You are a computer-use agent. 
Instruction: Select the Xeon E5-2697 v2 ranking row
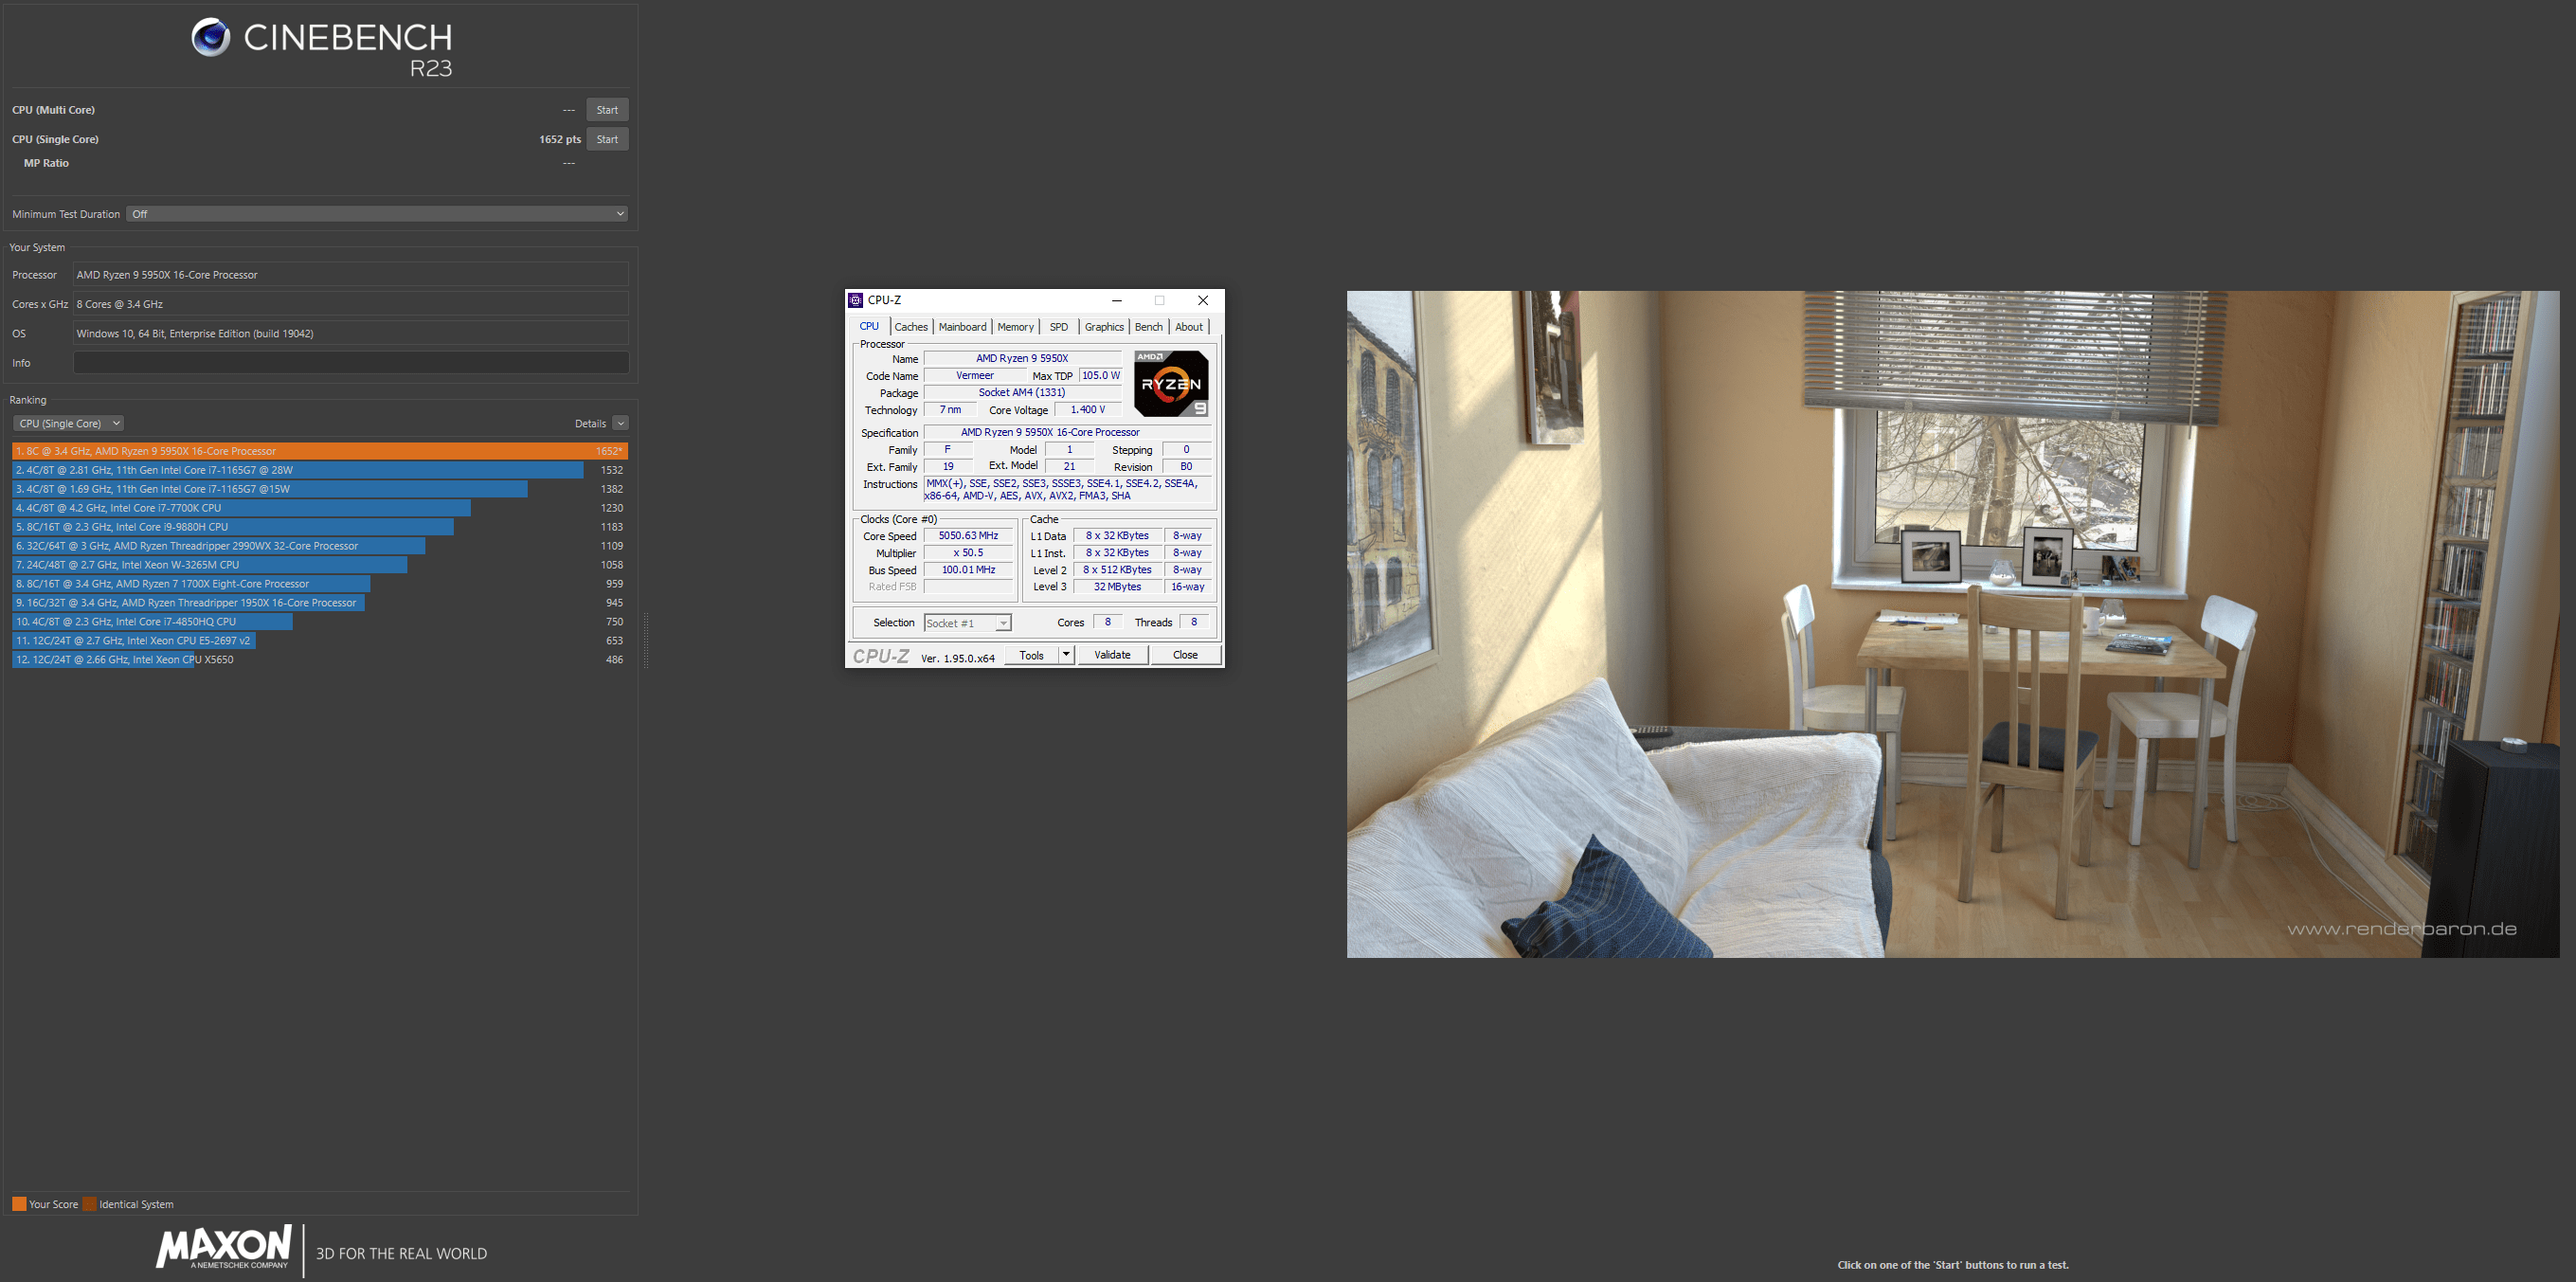pos(320,641)
